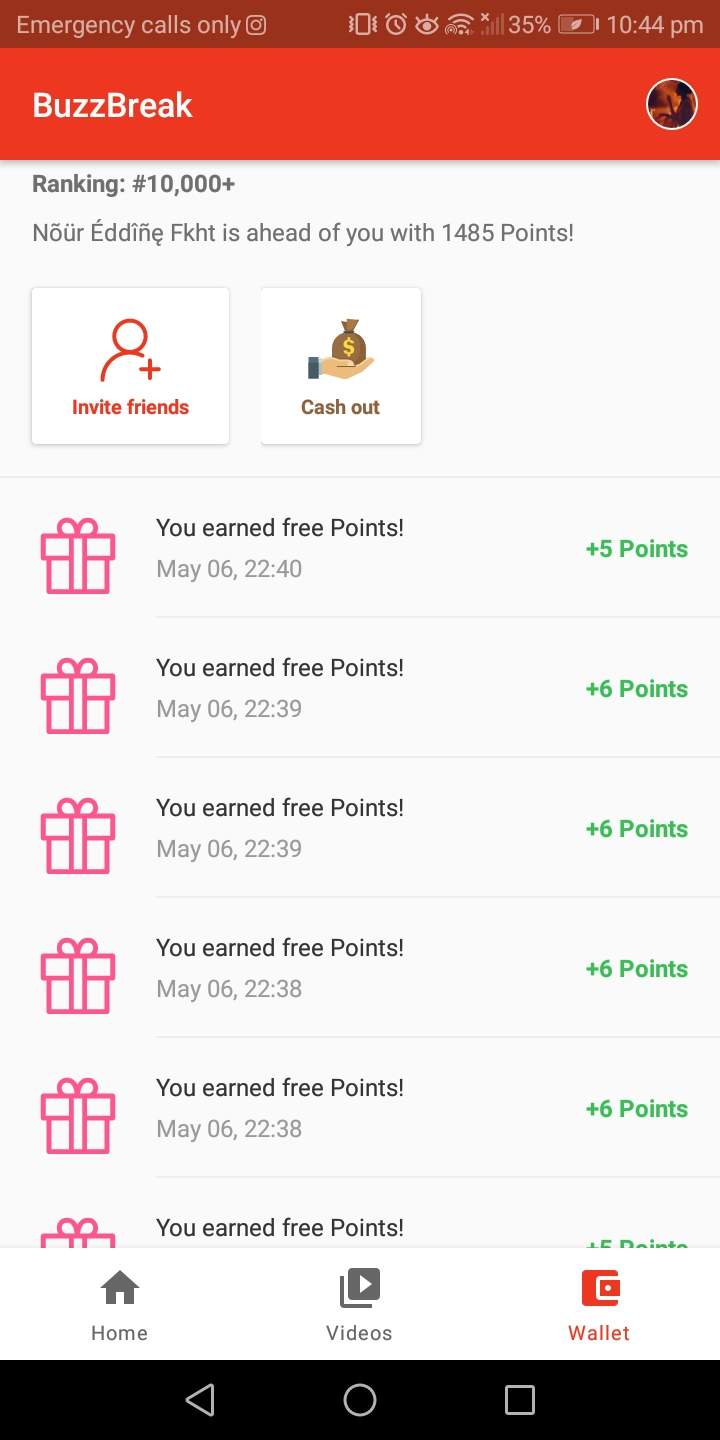Tap gift icon for 22:40 entry
Viewport: 720px width, 1440px height.
pyautogui.click(x=78, y=556)
